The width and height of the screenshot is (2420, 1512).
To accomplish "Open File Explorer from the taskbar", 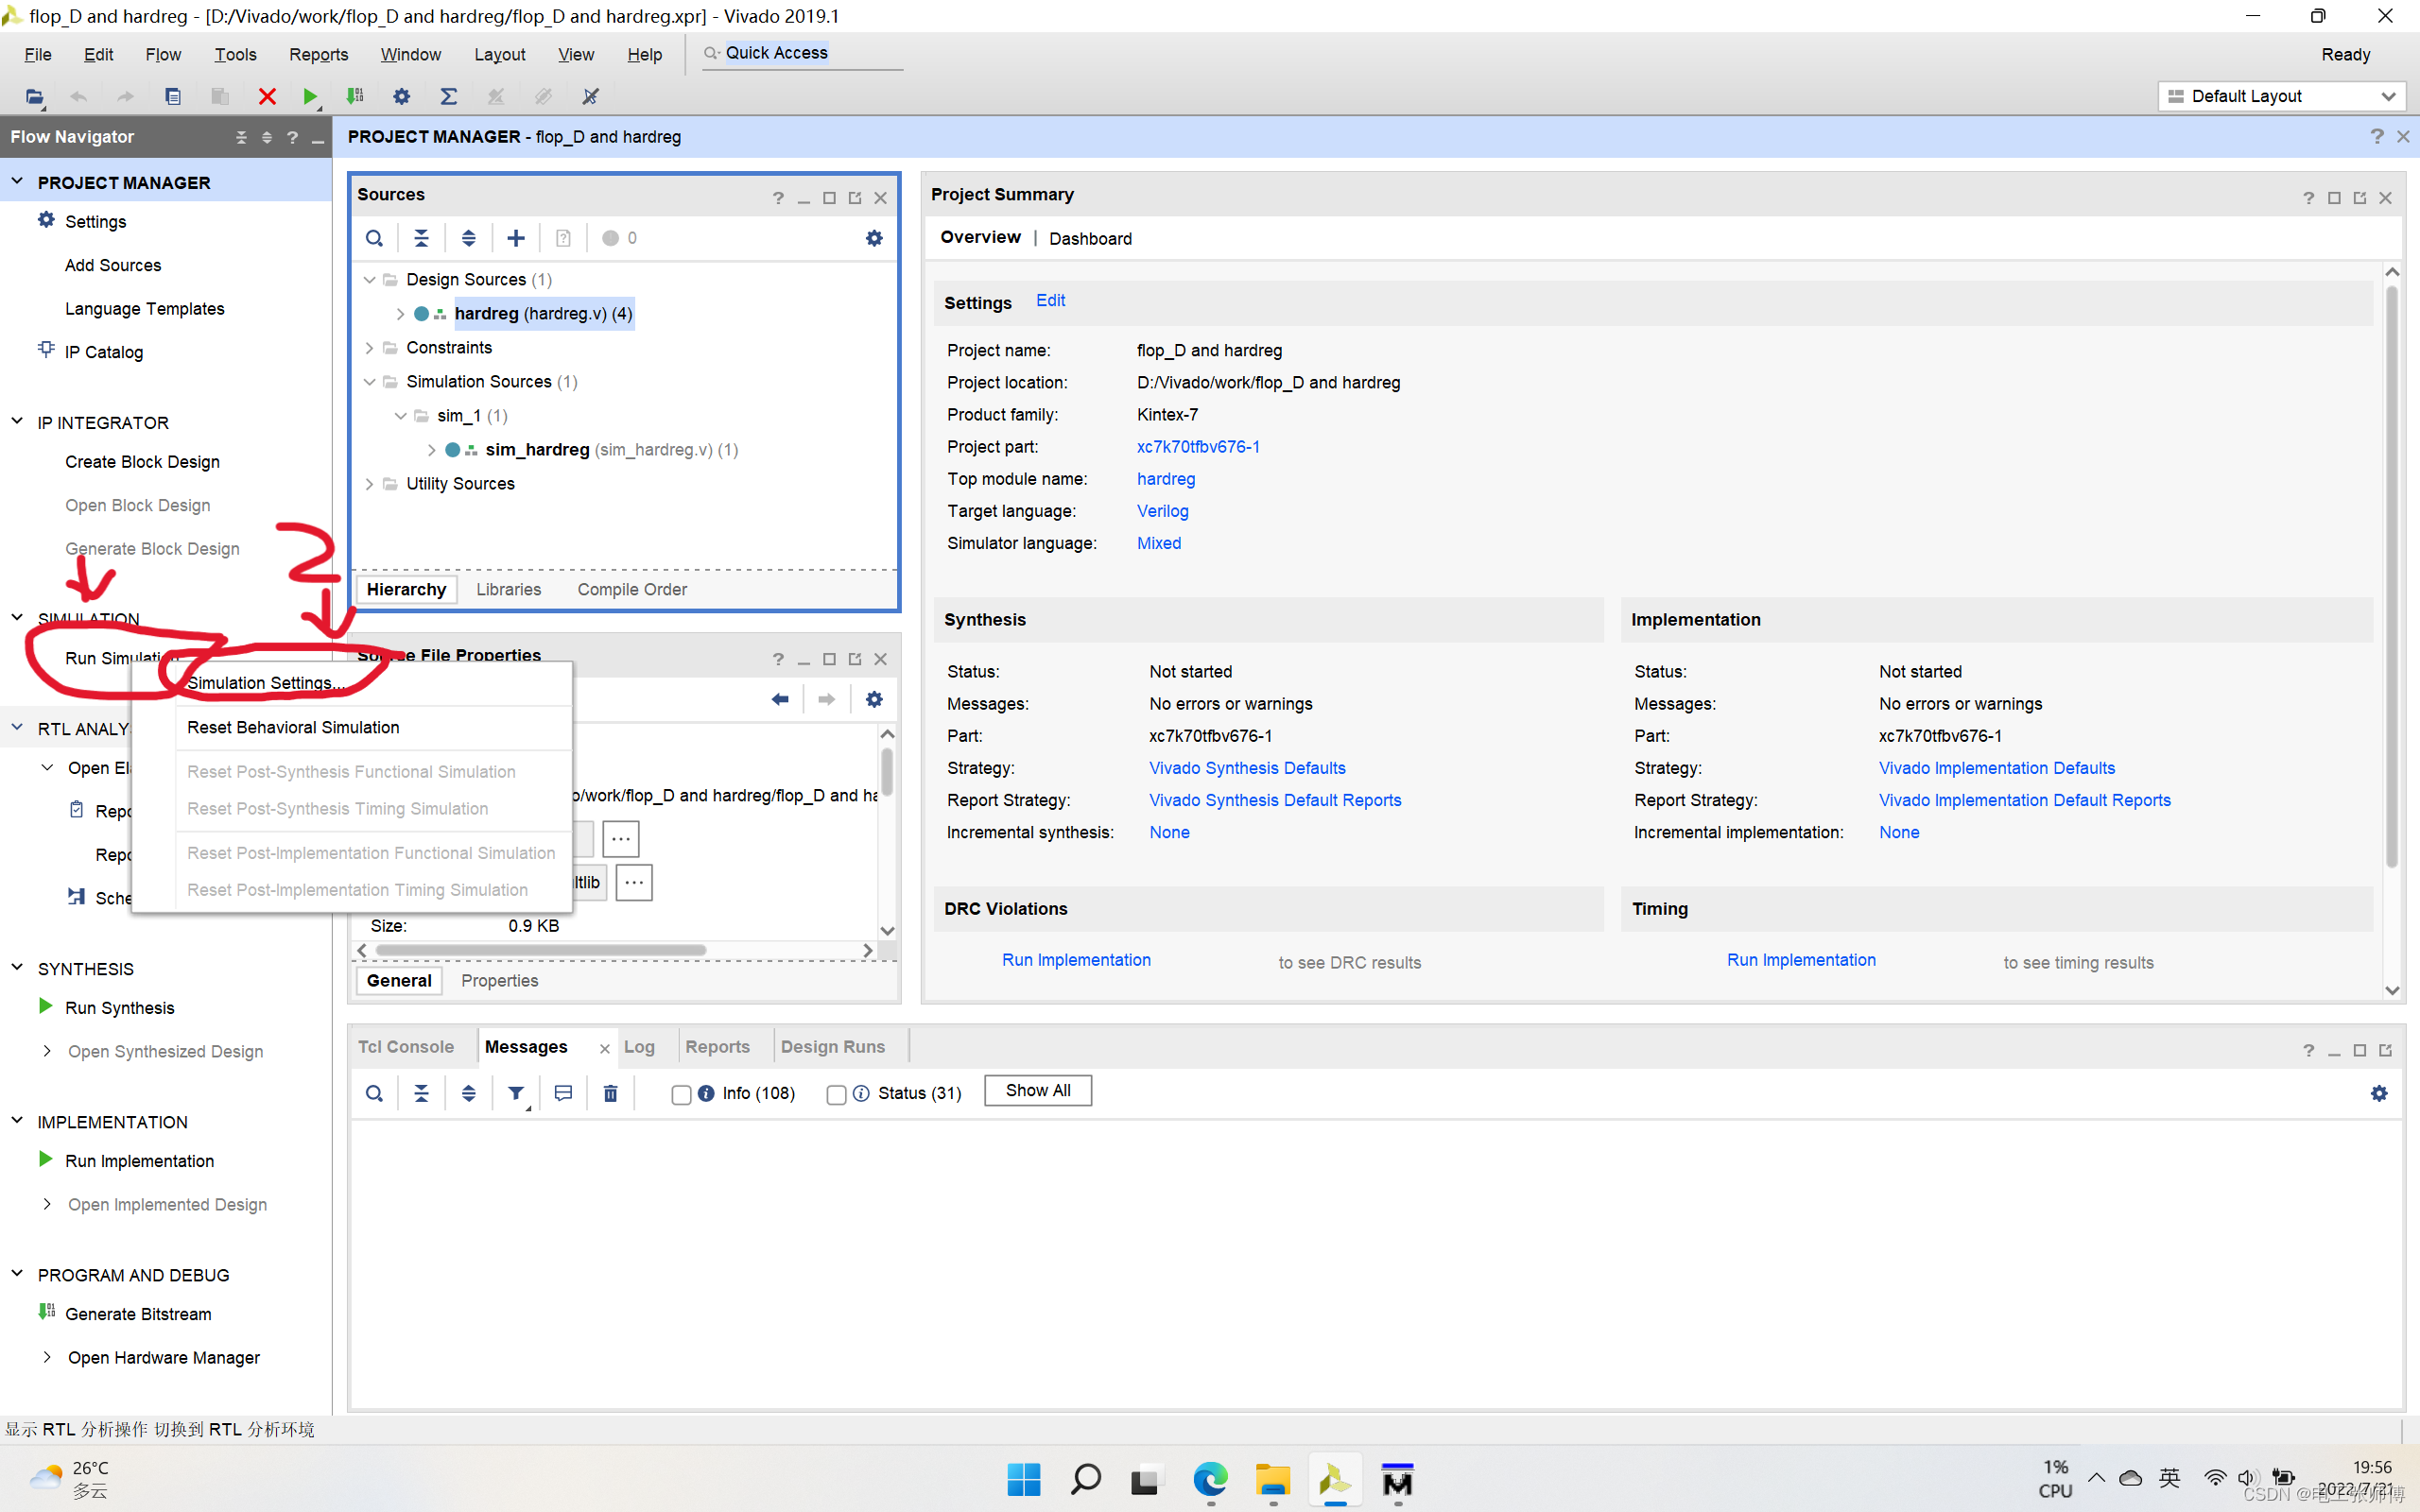I will tap(1272, 1479).
